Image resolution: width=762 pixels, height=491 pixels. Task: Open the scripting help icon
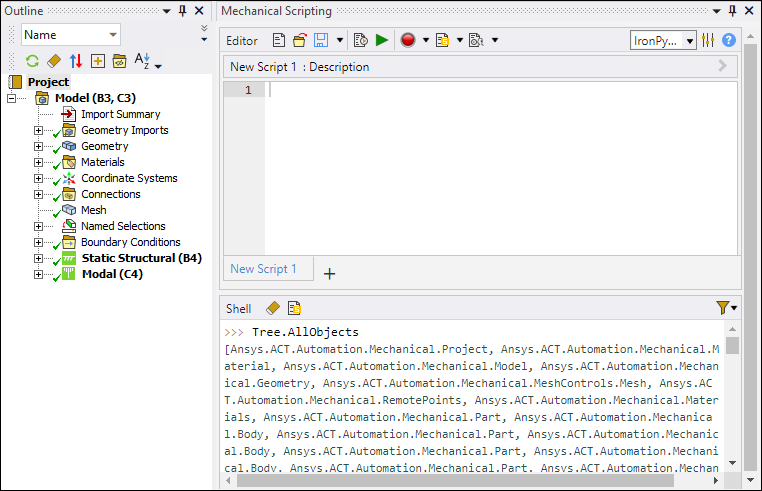(729, 41)
